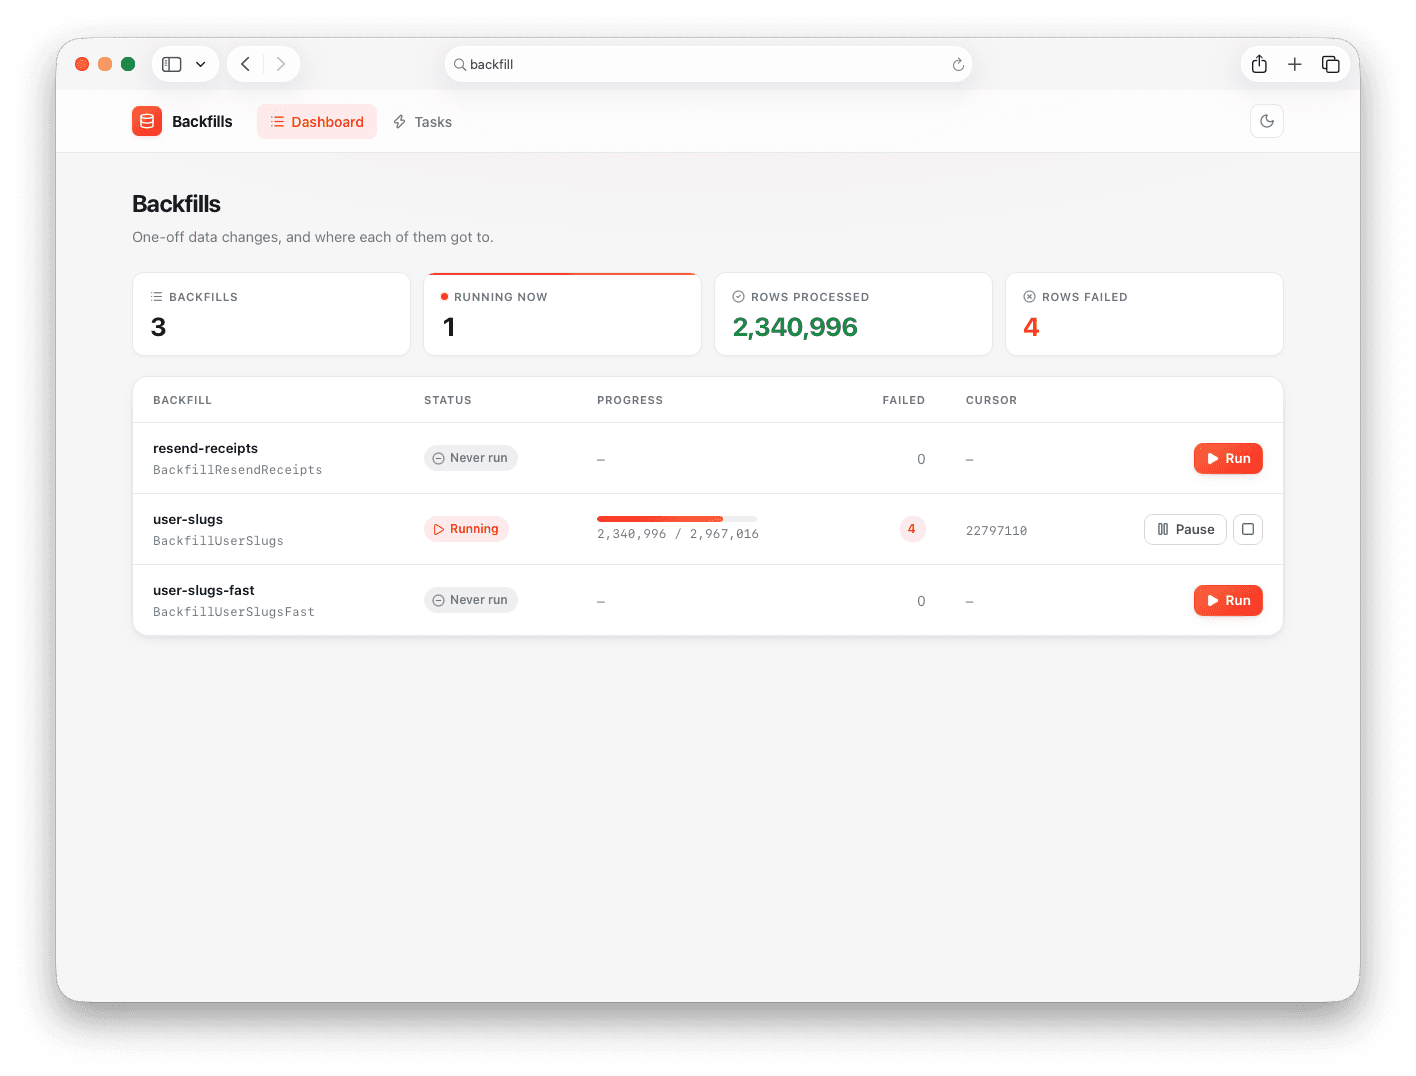Click the check-circle icon beside ROWS PROCESSED
The width and height of the screenshot is (1416, 1076).
click(x=738, y=297)
